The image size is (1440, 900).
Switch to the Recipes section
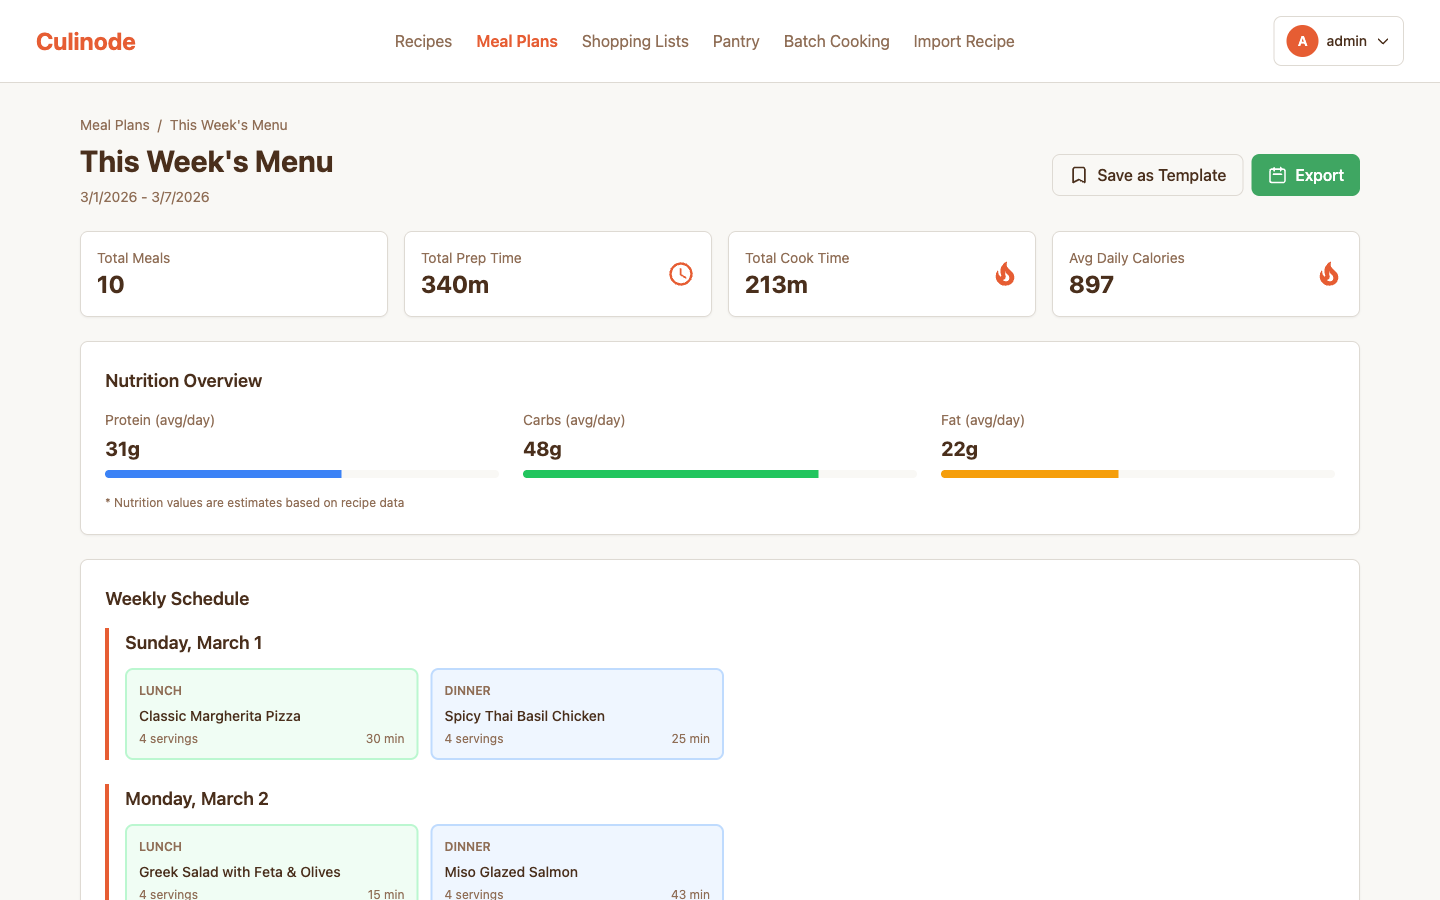(423, 41)
